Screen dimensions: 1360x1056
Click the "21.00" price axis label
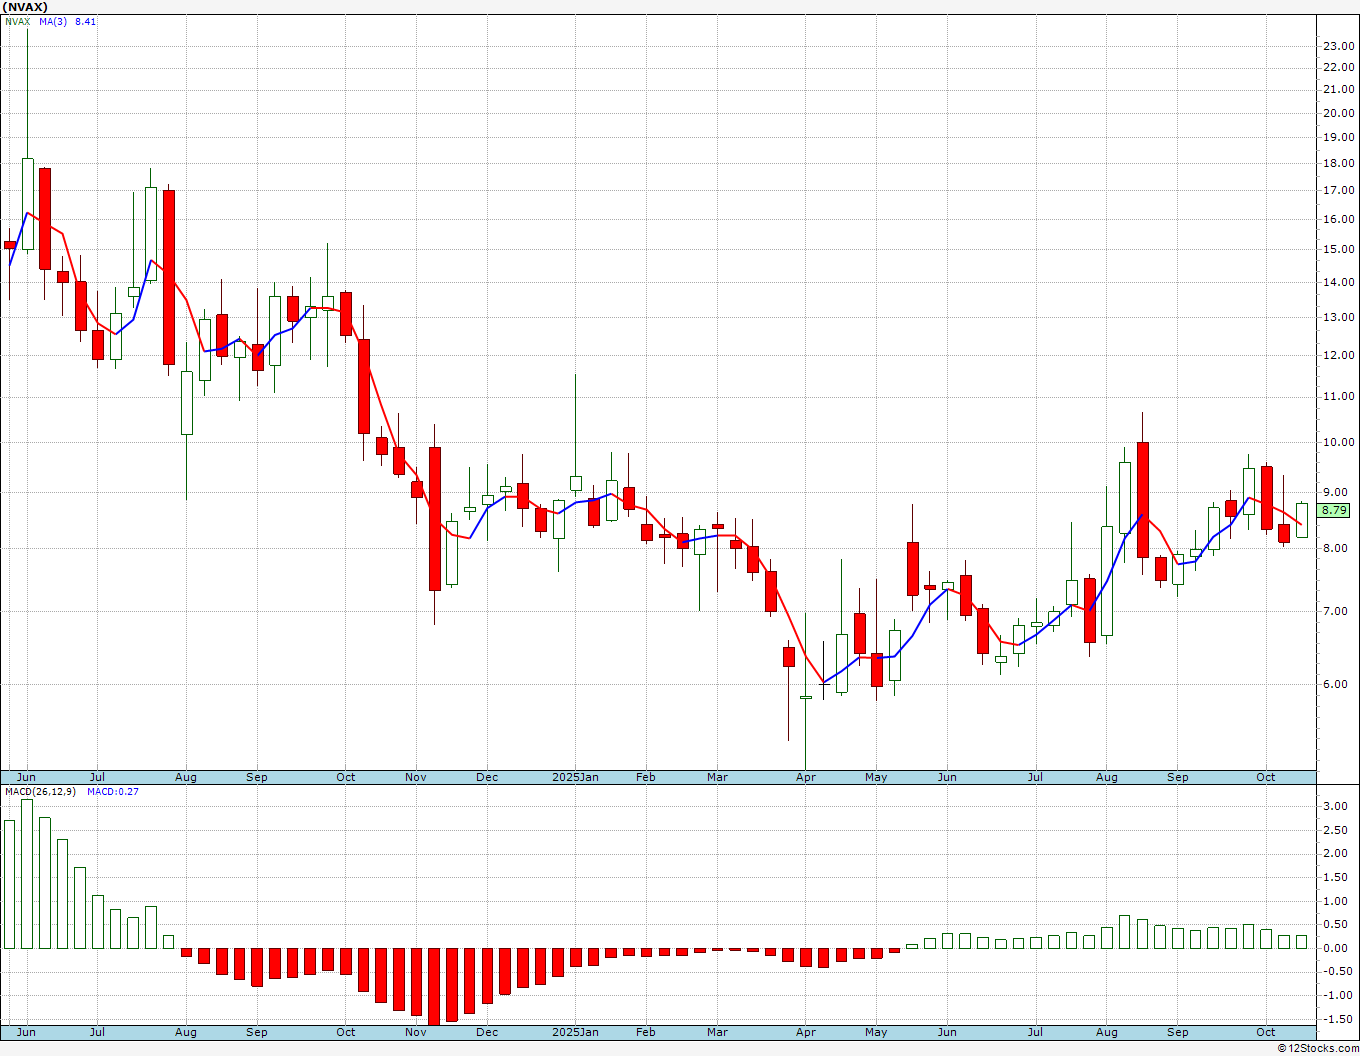coord(1338,90)
